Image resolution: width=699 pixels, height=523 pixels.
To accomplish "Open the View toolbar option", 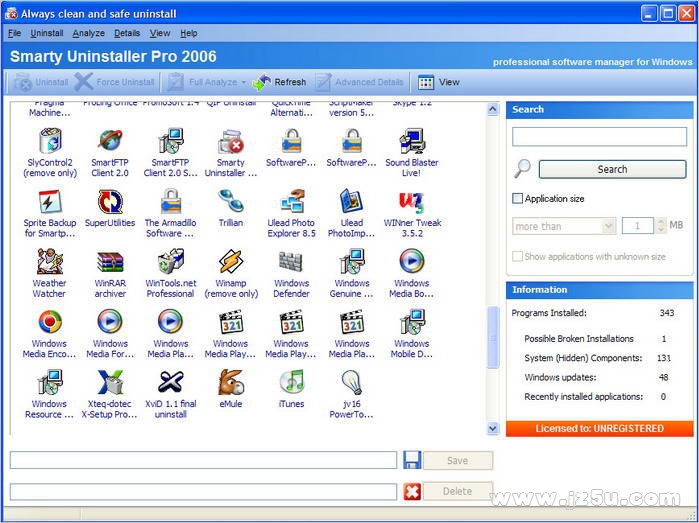I will 439,82.
